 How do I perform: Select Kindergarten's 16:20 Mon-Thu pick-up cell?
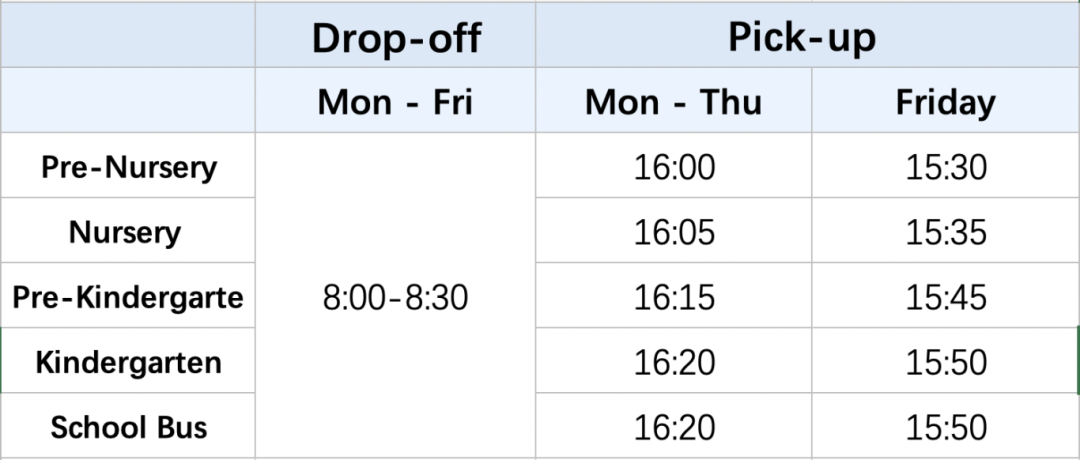pyautogui.click(x=674, y=362)
